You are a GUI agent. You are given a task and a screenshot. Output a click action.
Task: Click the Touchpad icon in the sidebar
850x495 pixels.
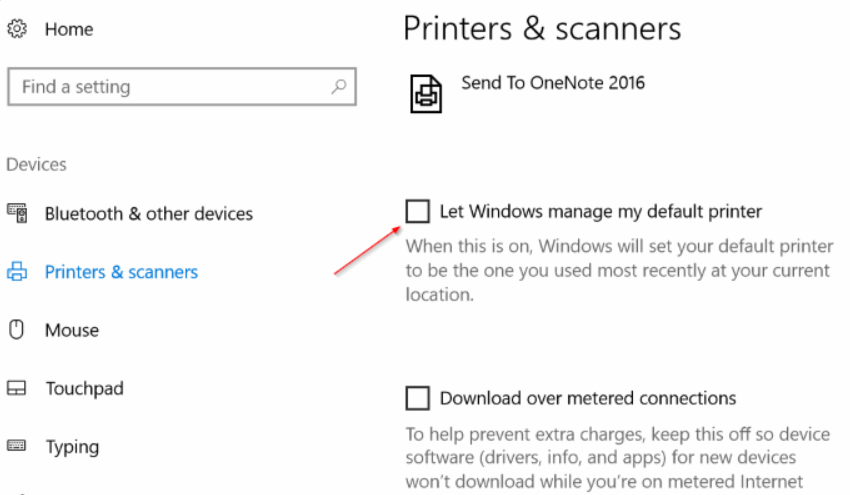(17, 388)
